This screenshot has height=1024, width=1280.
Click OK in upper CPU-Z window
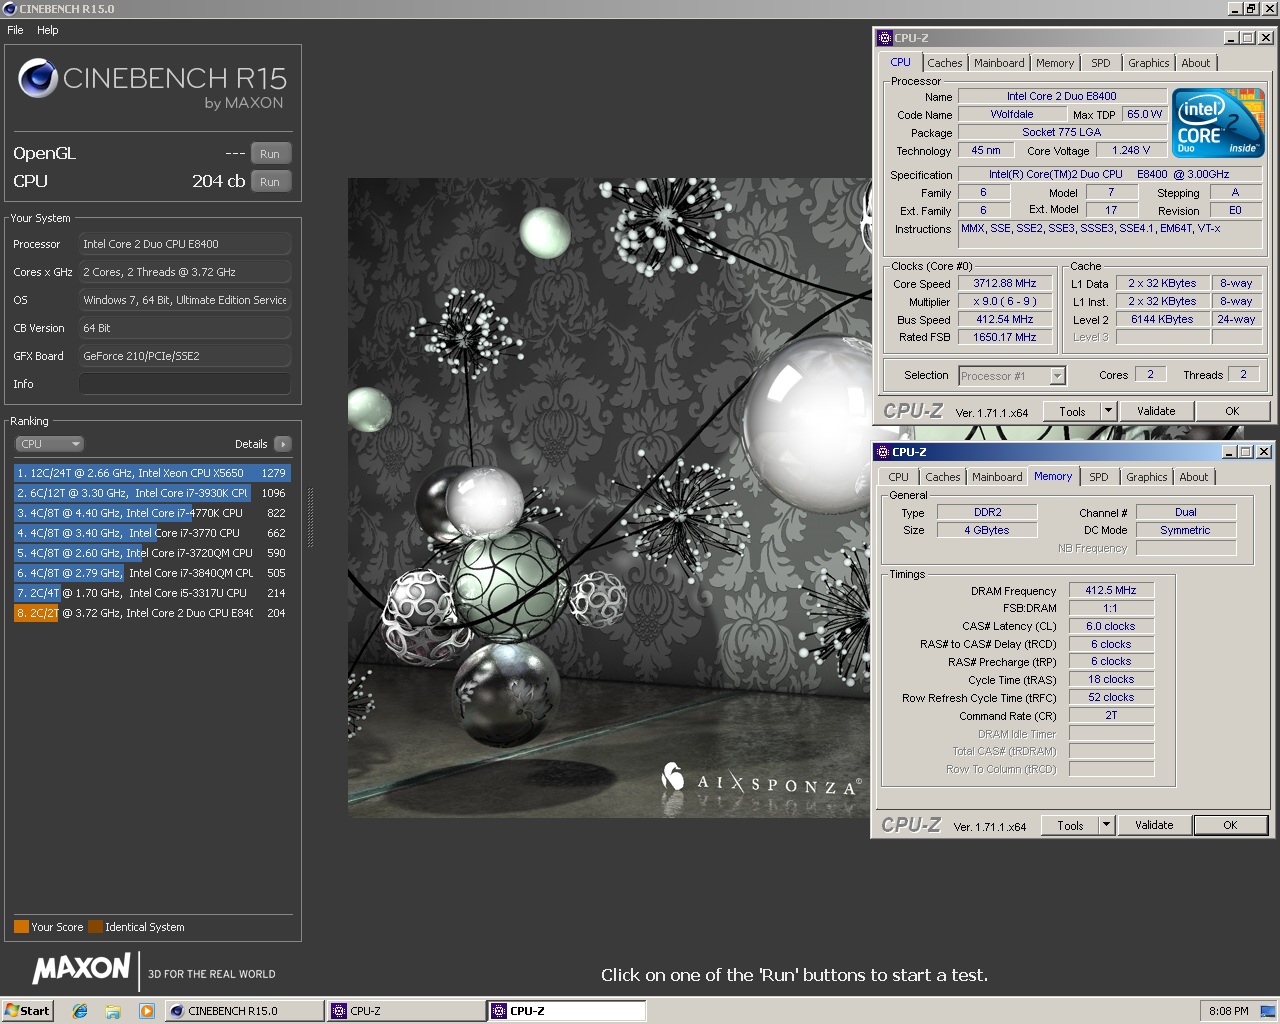pos(1232,411)
